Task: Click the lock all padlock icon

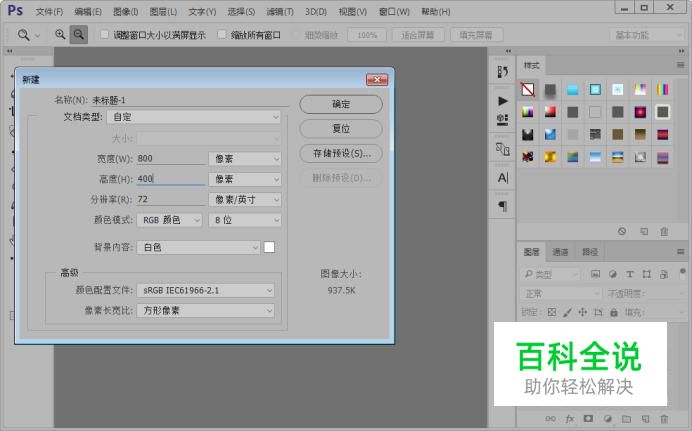Action: [x=614, y=312]
